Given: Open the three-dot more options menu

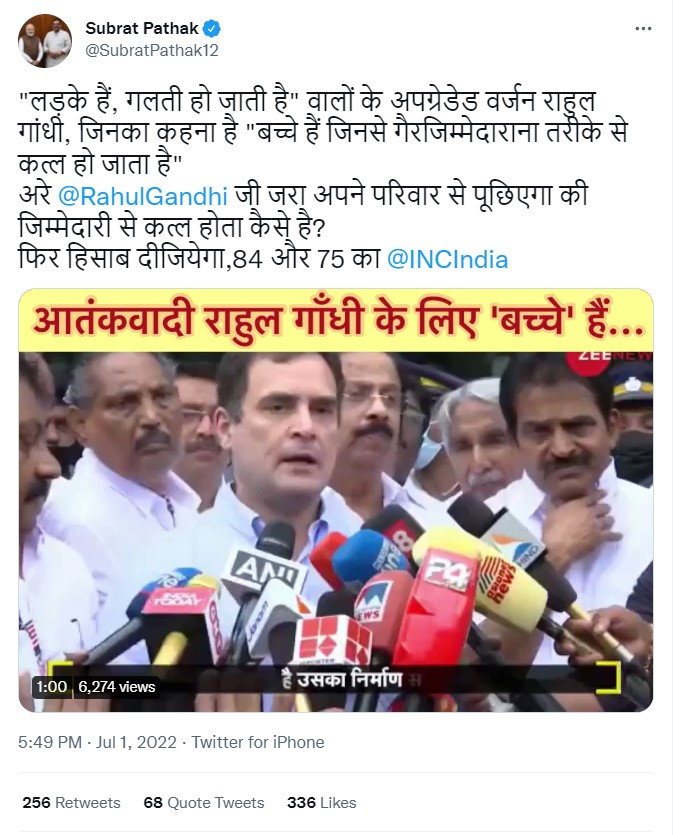Looking at the screenshot, I should pyautogui.click(x=643, y=29).
